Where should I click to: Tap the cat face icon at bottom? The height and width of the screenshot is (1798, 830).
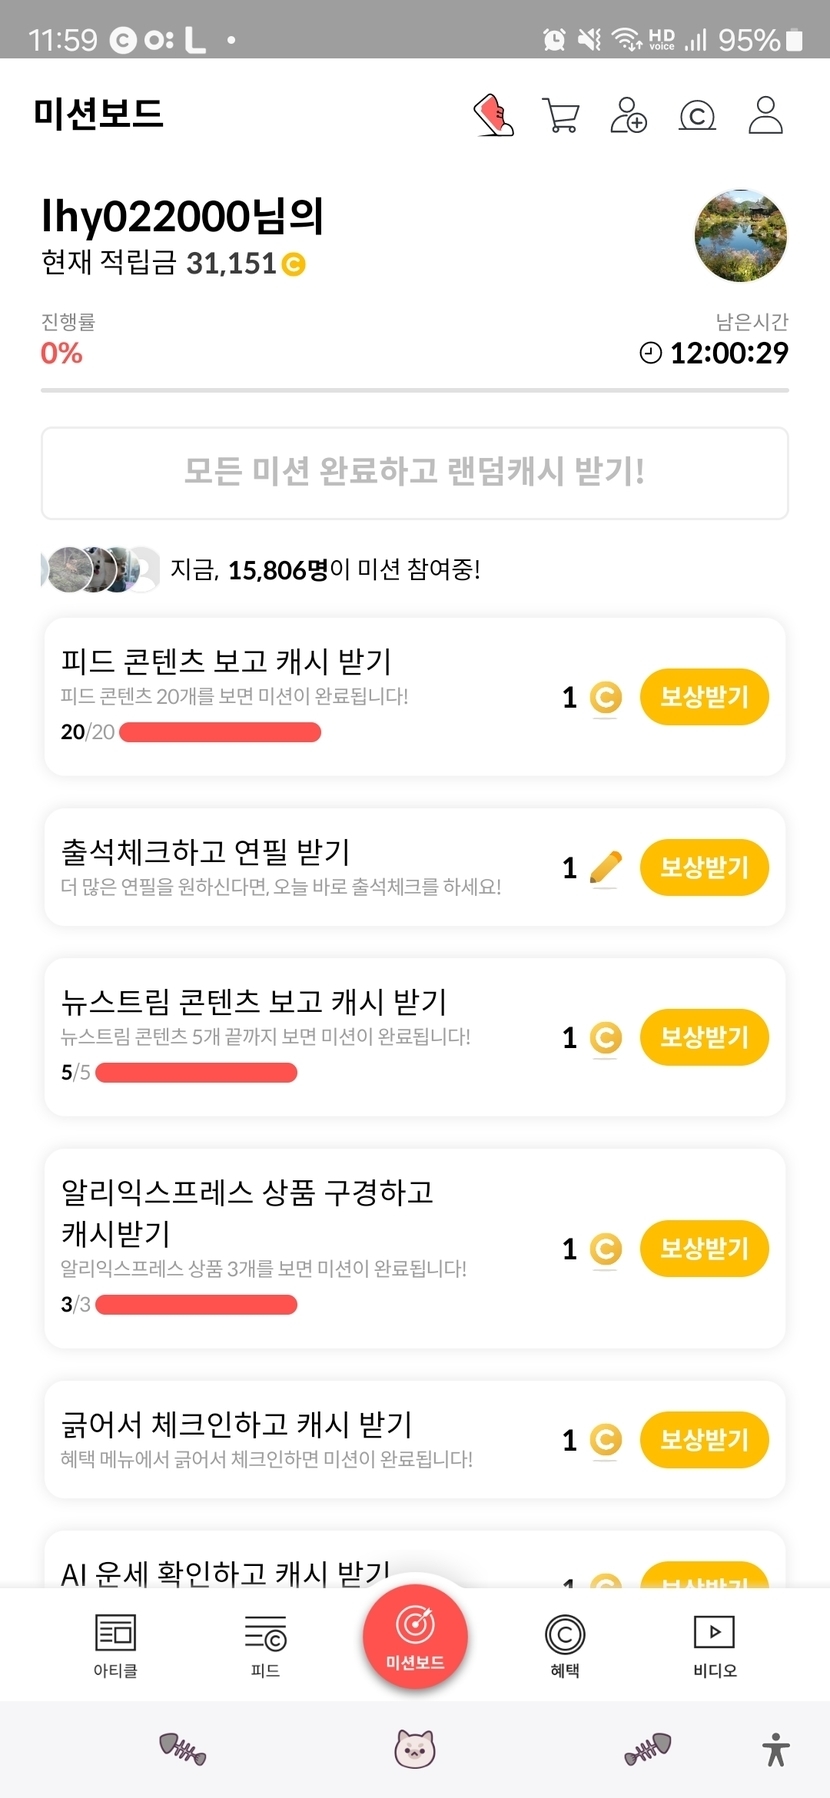tap(414, 1749)
